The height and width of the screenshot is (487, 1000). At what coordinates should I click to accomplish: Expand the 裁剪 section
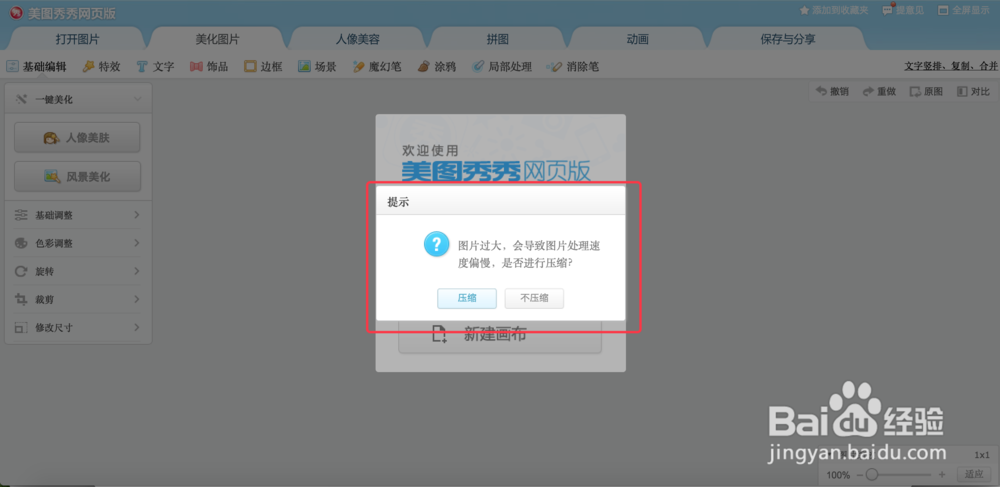click(77, 300)
